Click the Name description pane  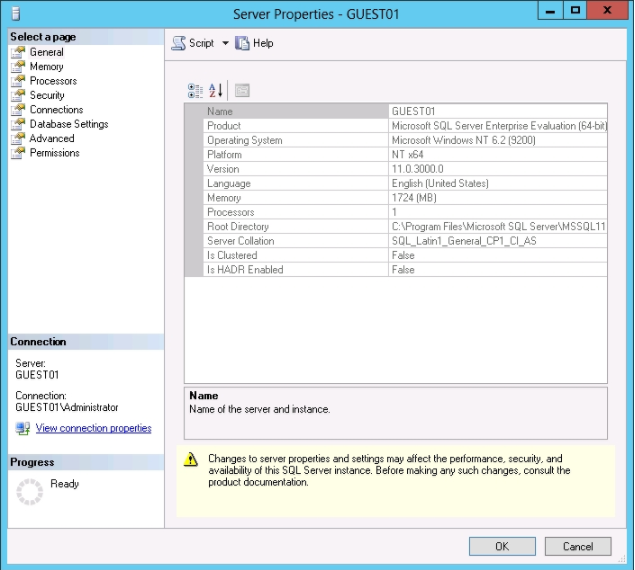pos(396,413)
